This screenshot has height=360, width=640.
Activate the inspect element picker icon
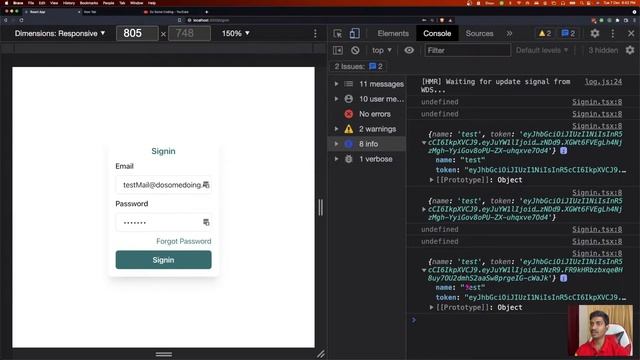[x=337, y=33]
